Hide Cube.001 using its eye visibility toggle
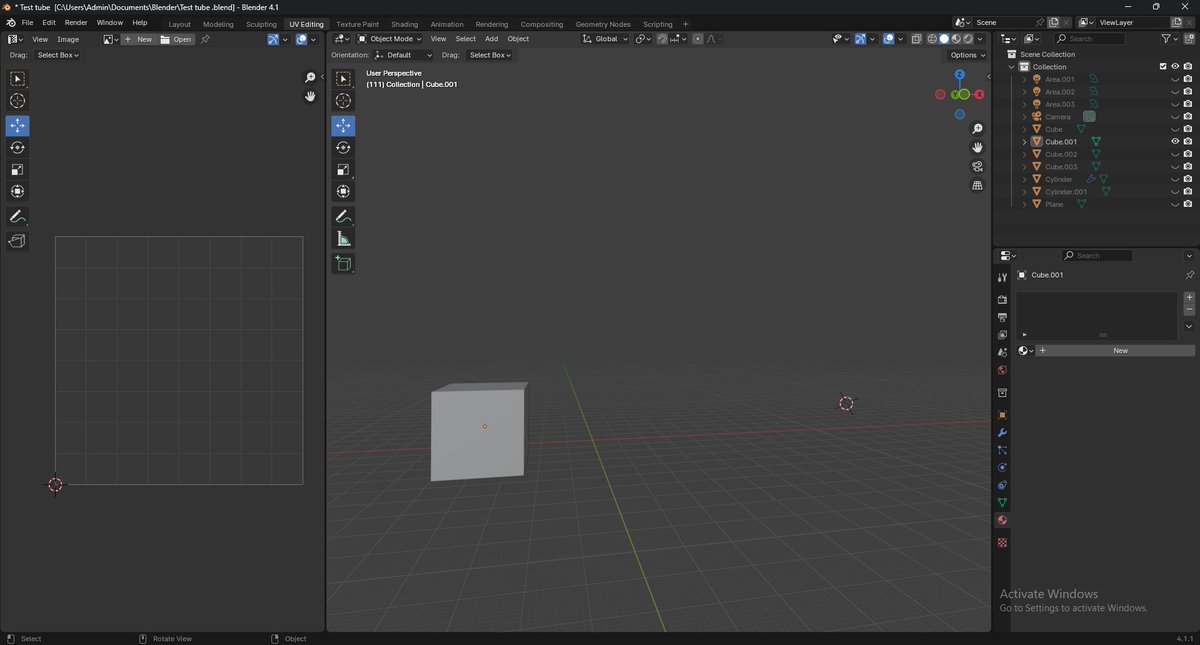The width and height of the screenshot is (1200, 645). pyautogui.click(x=1174, y=141)
